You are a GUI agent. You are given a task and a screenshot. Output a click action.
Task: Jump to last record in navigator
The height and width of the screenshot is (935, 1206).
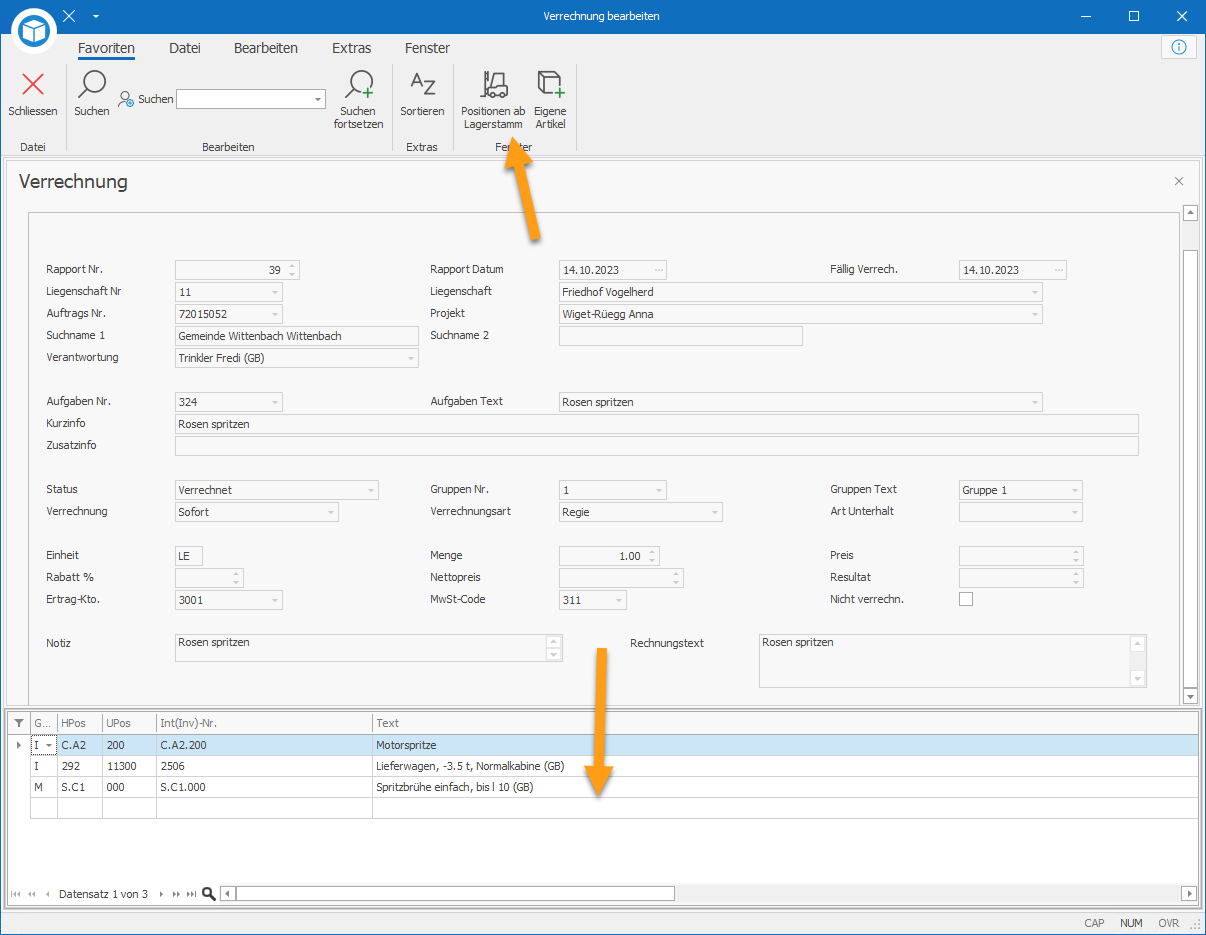coord(192,894)
